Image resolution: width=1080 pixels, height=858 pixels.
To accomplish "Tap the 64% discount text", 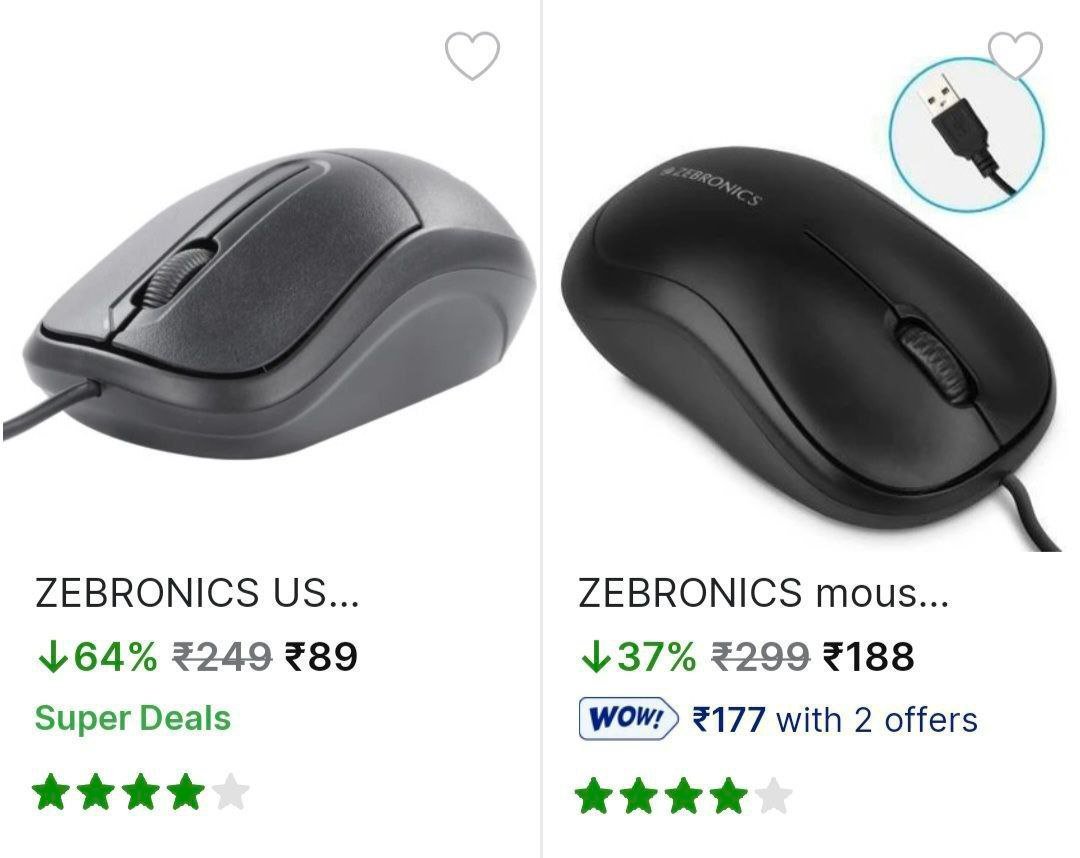I will pyautogui.click(x=115, y=657).
